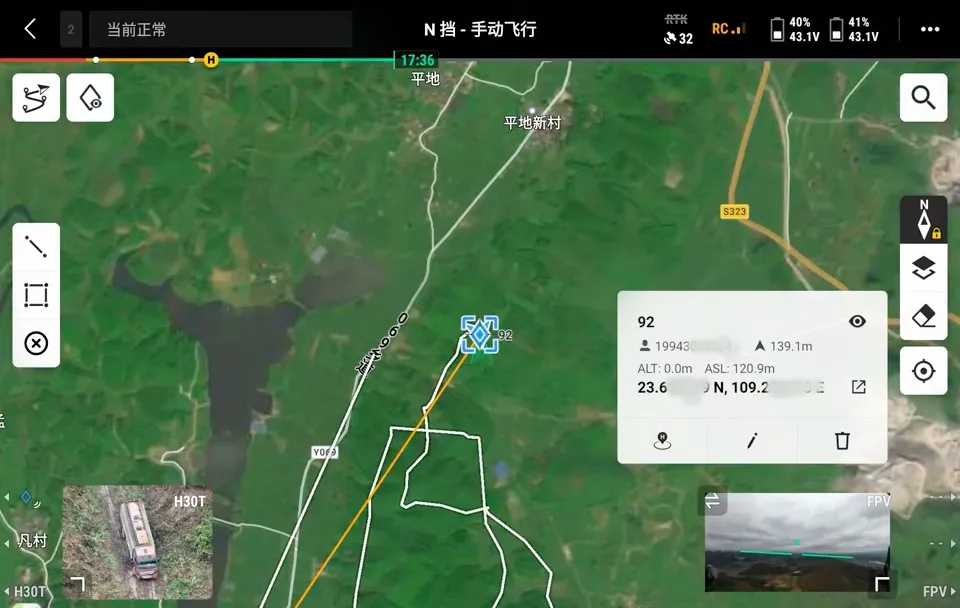The image size is (960, 608).
Task: Expand the H30T camera preview
Action: tap(77, 583)
